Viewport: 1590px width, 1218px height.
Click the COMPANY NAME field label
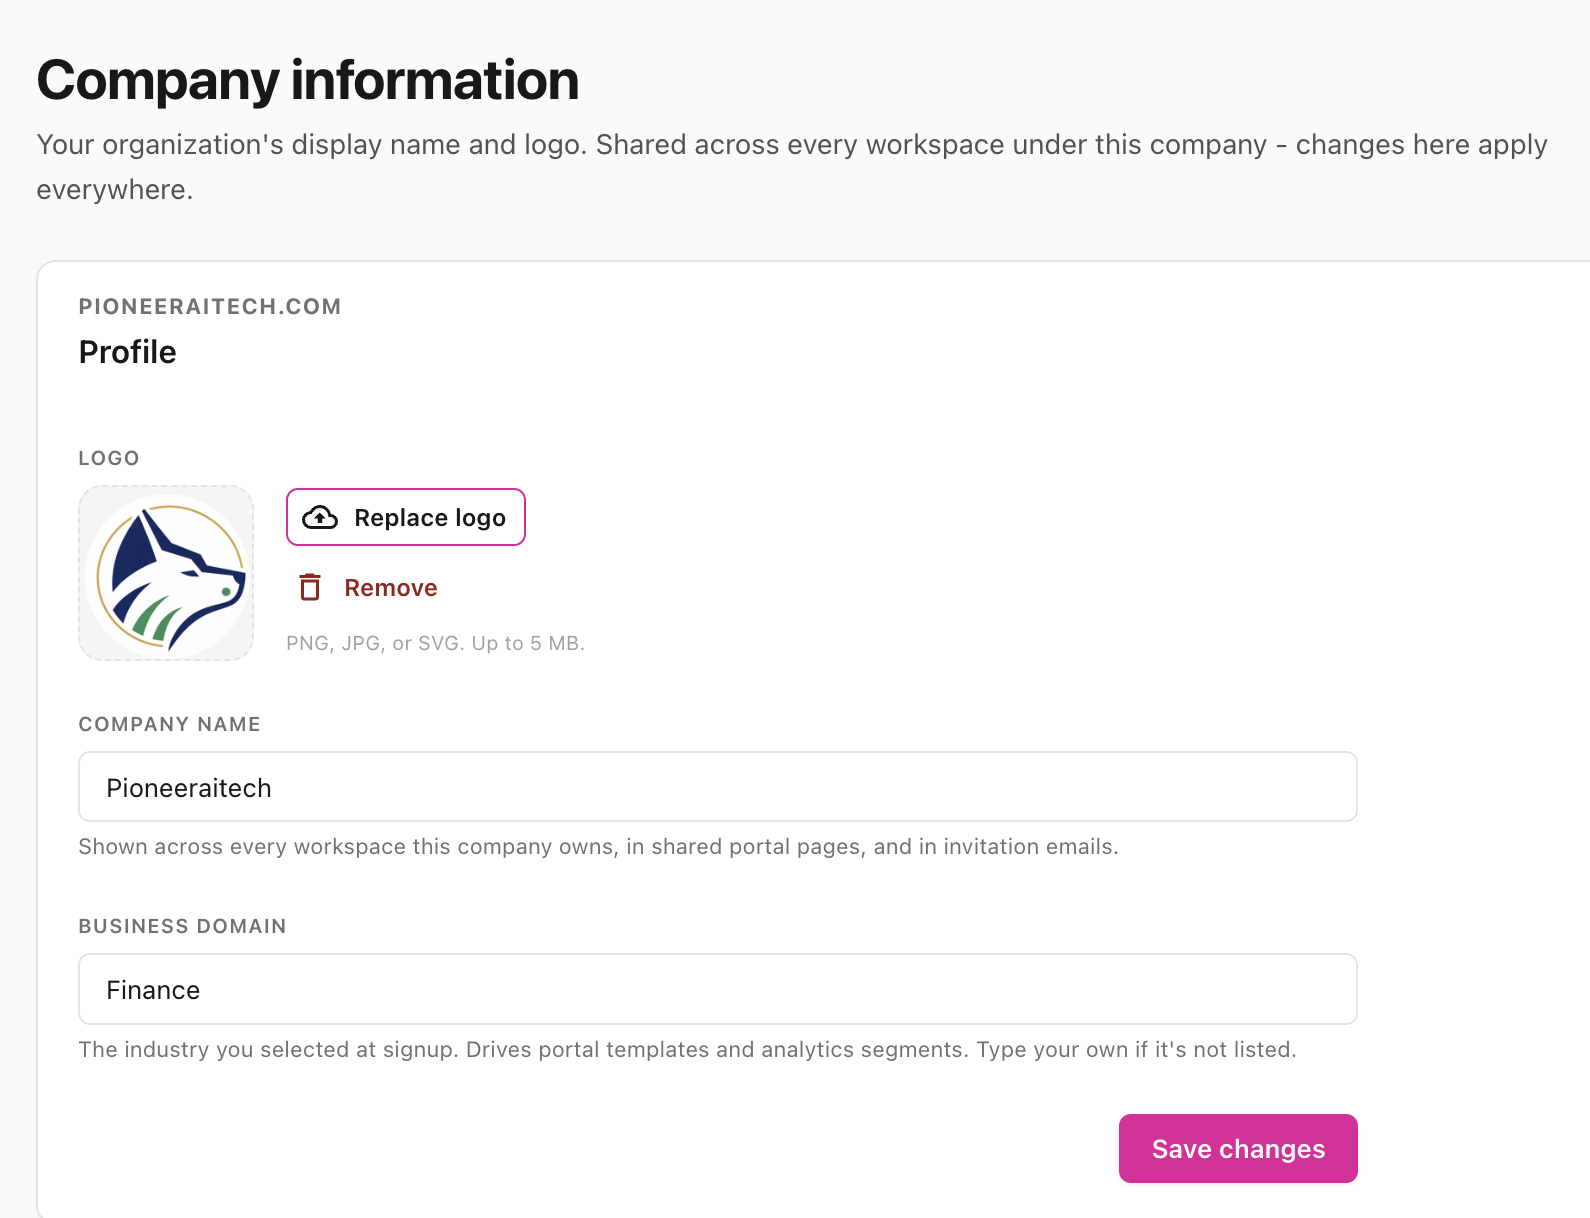(170, 724)
